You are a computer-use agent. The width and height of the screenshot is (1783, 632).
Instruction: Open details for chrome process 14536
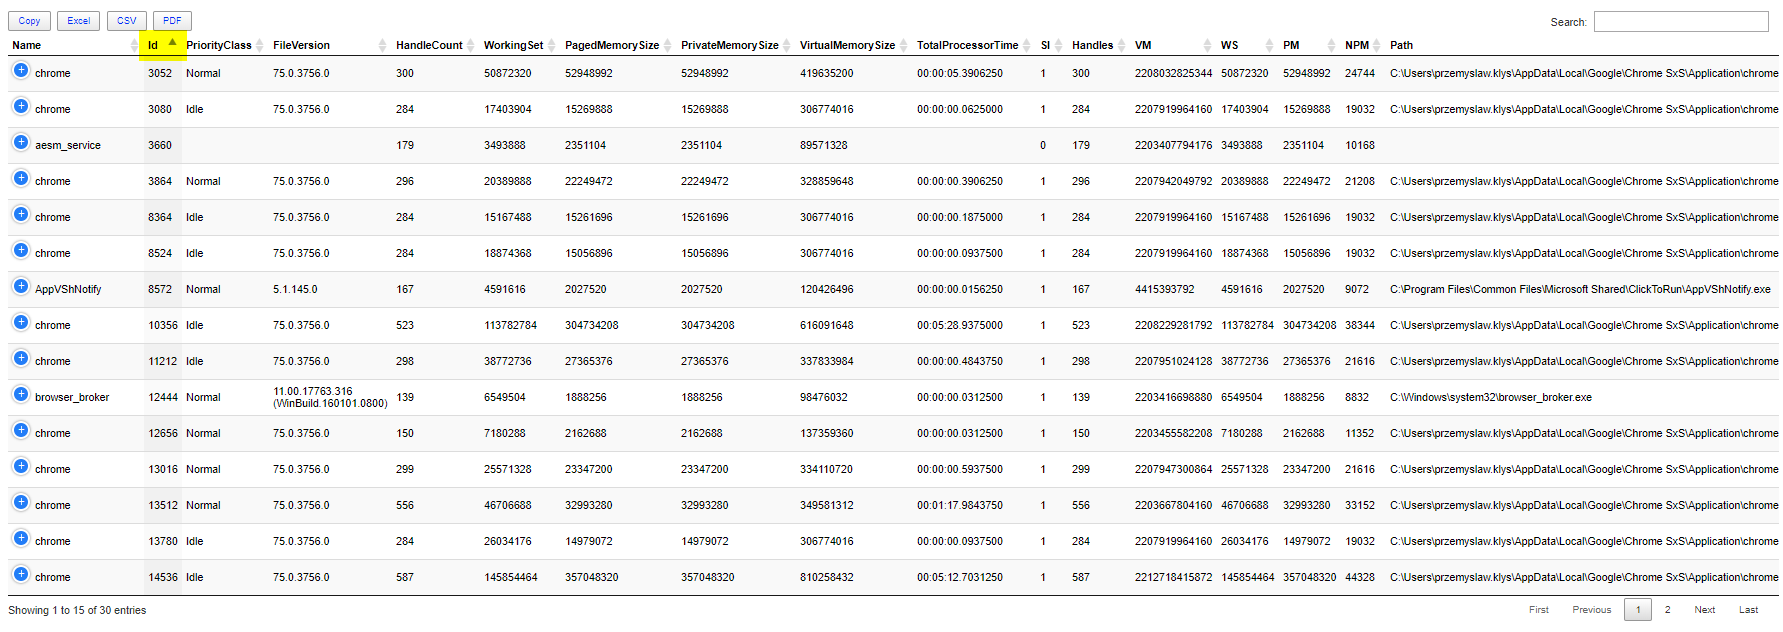pos(20,575)
